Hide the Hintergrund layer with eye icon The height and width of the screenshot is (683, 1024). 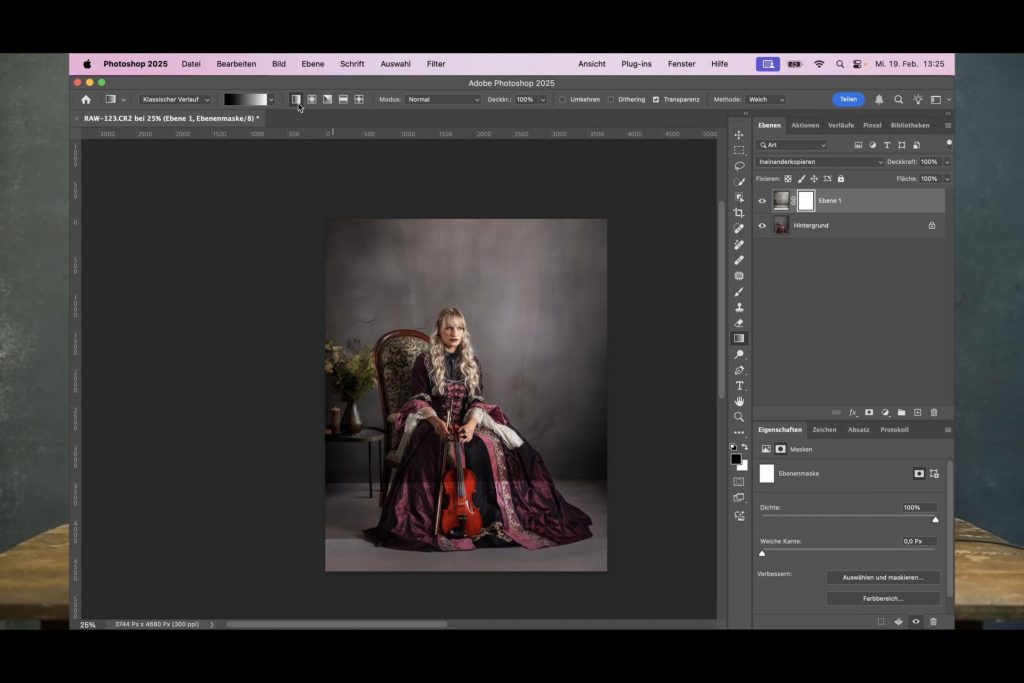(762, 226)
